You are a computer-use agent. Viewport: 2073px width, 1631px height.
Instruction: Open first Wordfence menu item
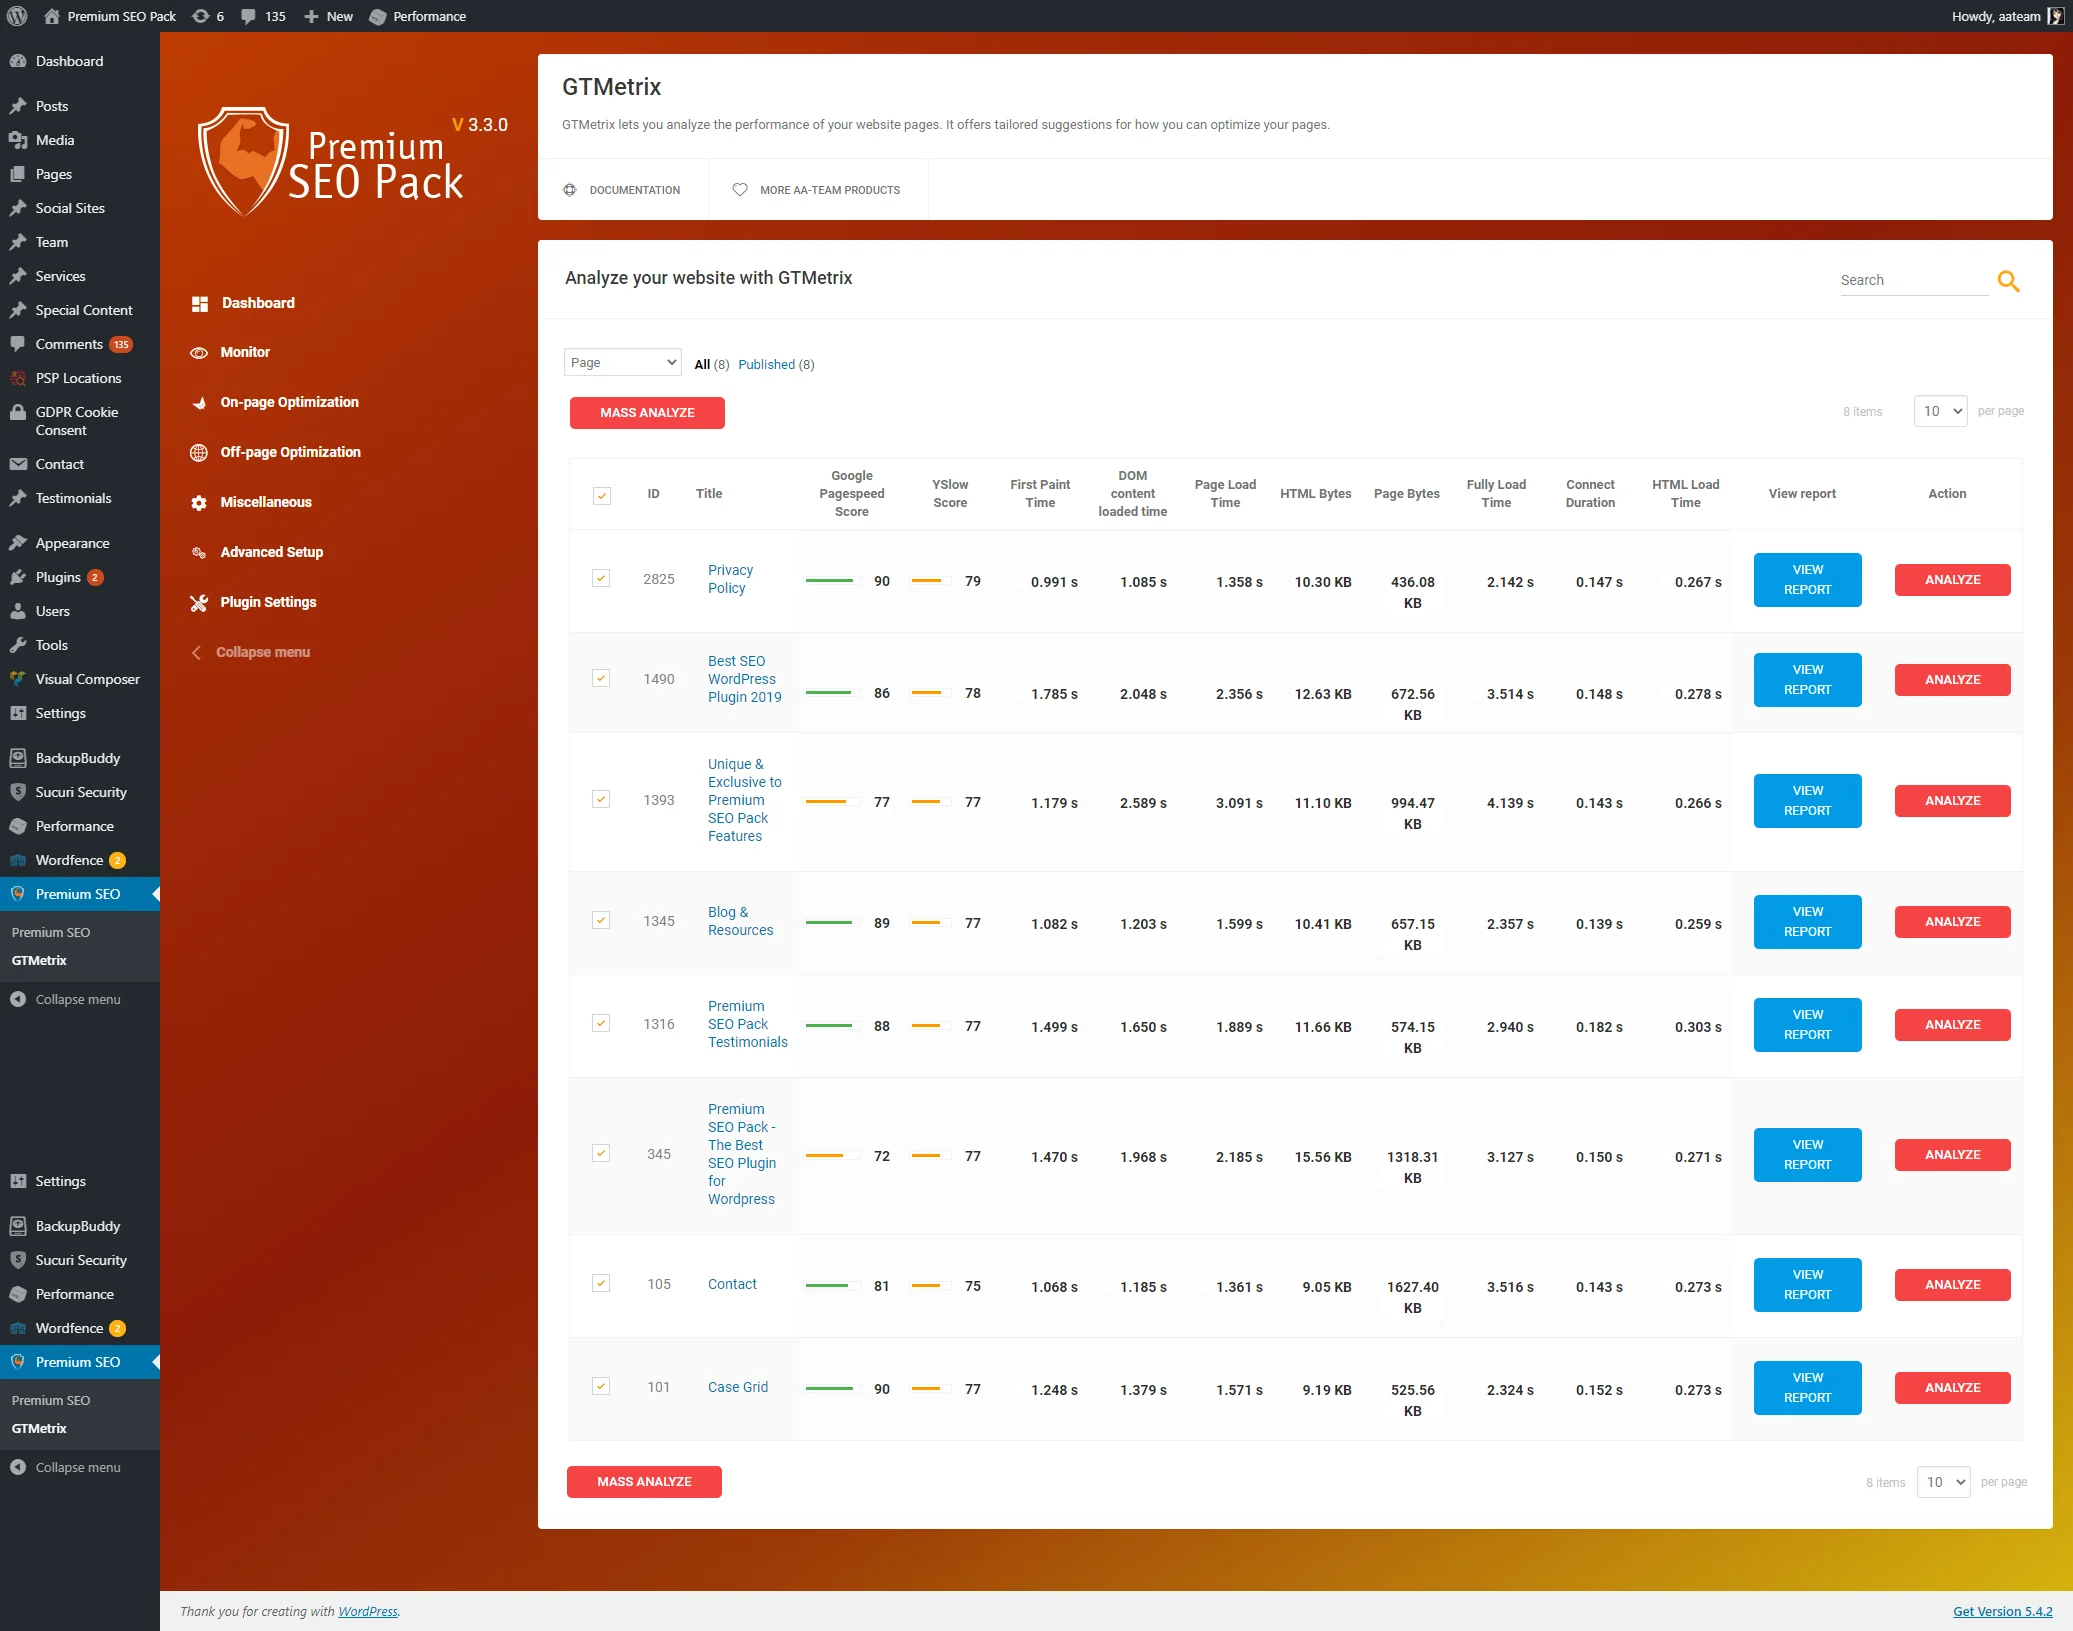click(x=80, y=860)
